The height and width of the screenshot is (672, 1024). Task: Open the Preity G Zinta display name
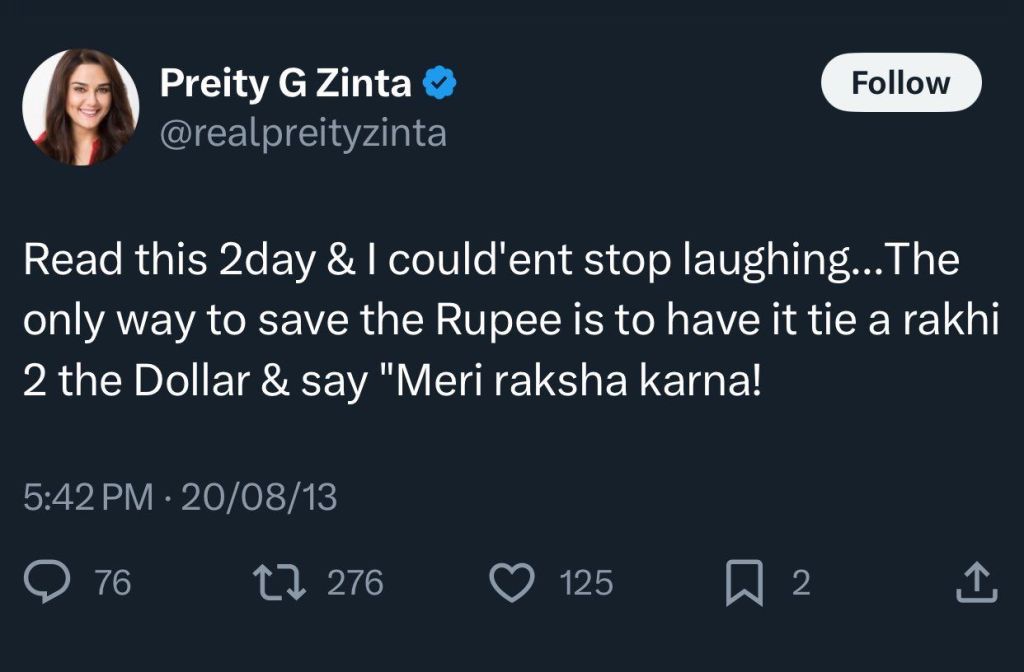coord(286,85)
